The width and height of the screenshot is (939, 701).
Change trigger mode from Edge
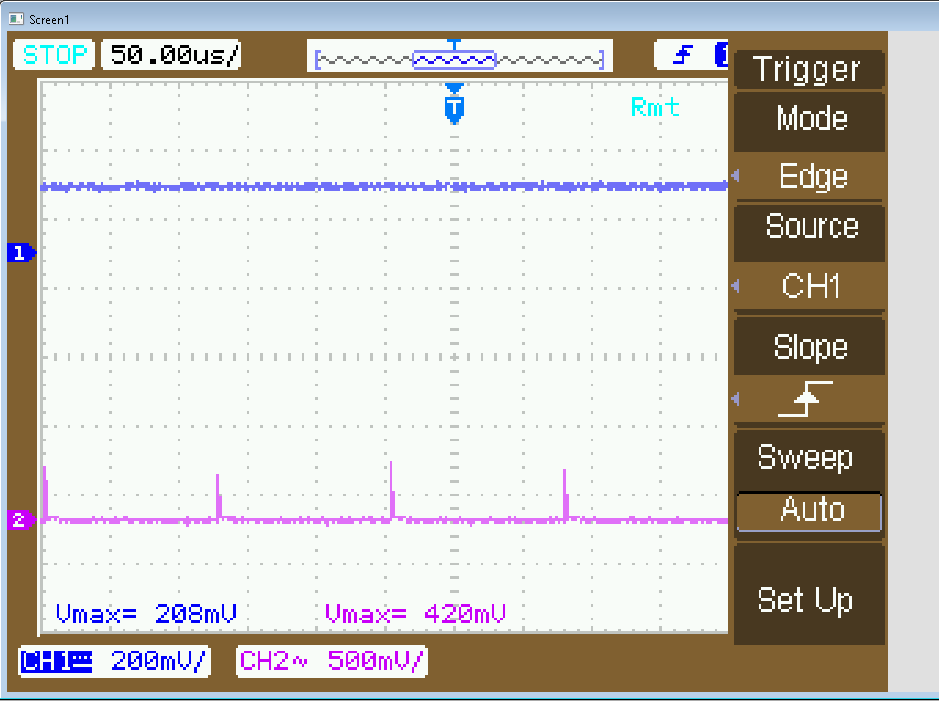(812, 177)
